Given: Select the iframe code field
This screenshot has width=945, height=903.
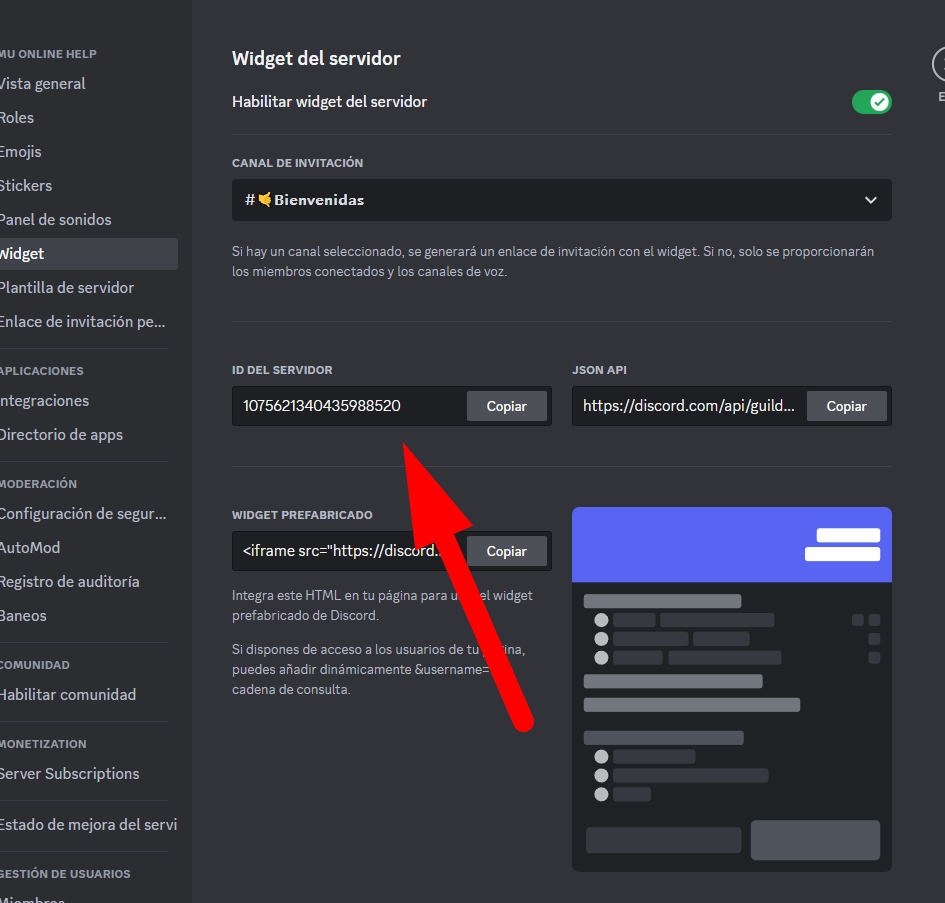Looking at the screenshot, I should (x=350, y=551).
